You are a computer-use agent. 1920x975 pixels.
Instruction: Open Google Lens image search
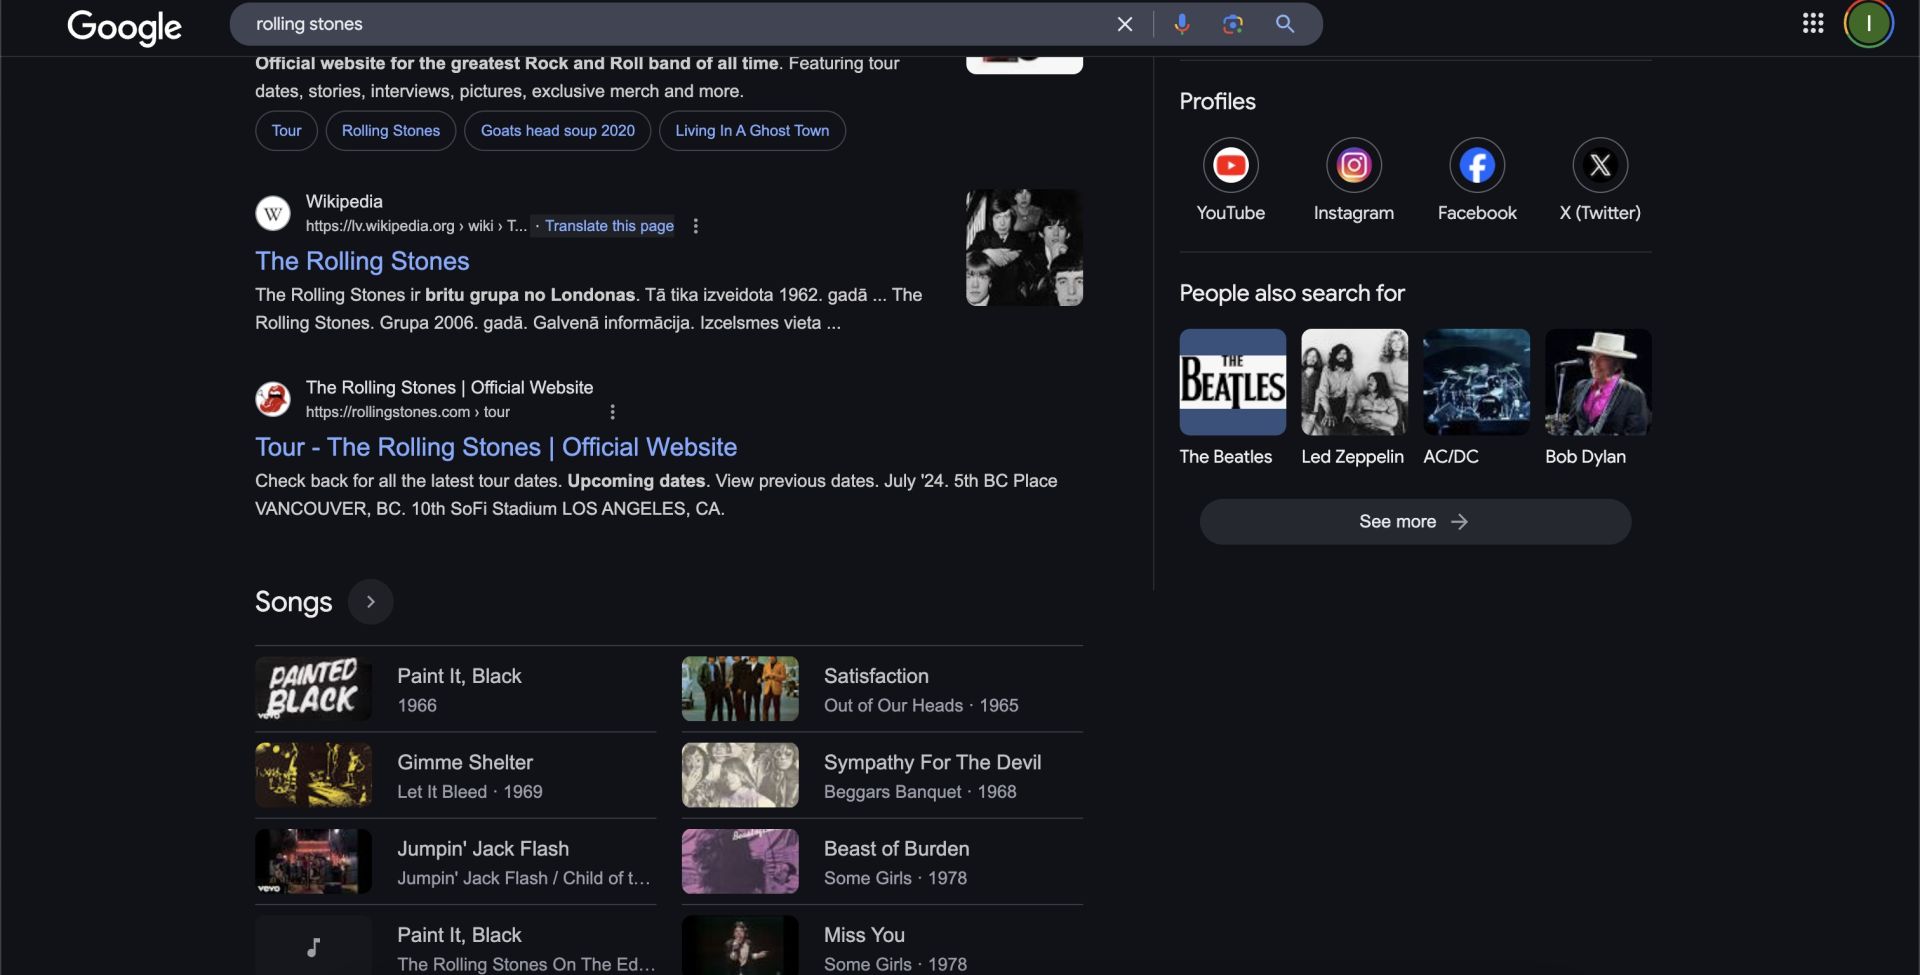click(x=1233, y=24)
